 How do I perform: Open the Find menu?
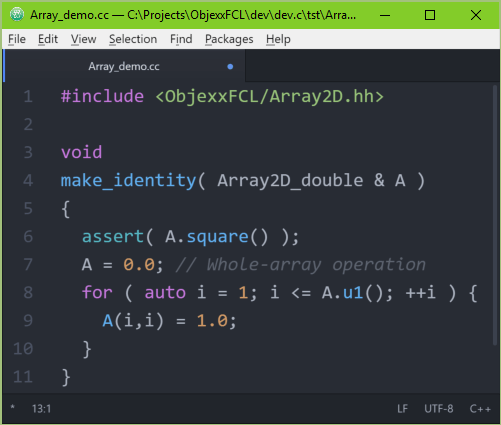pyautogui.click(x=181, y=39)
